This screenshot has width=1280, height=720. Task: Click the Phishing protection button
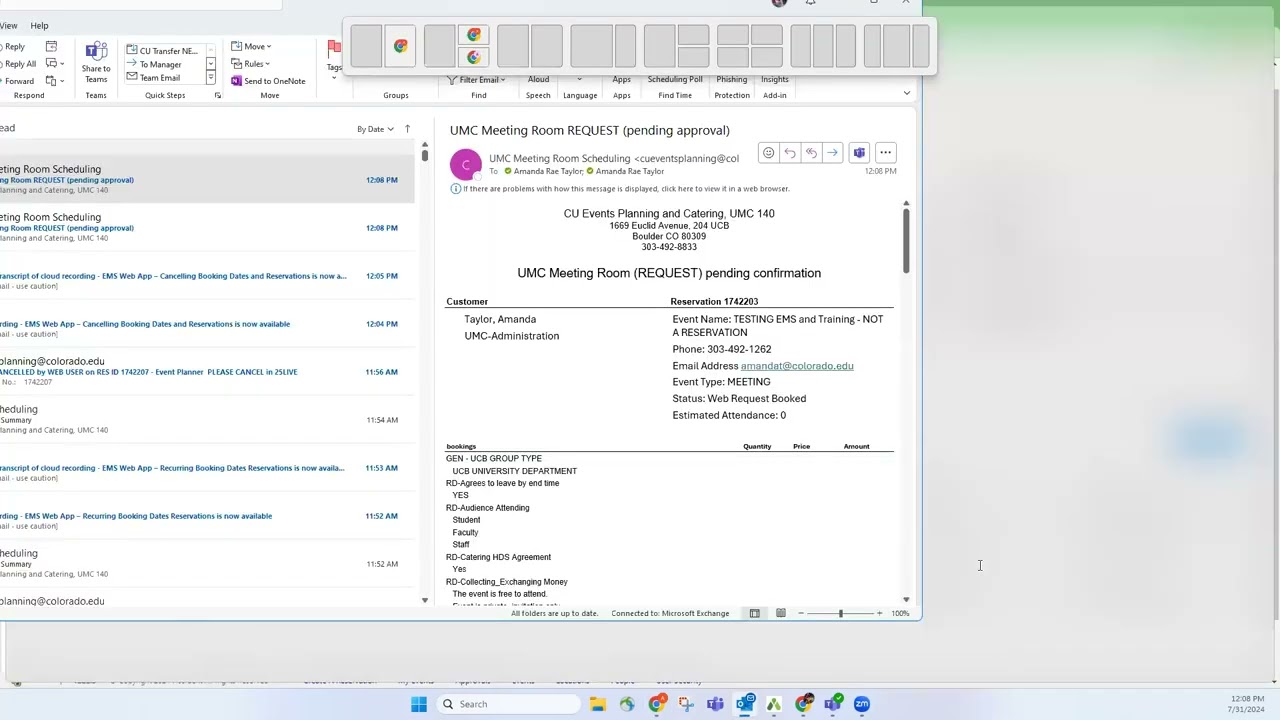731,79
